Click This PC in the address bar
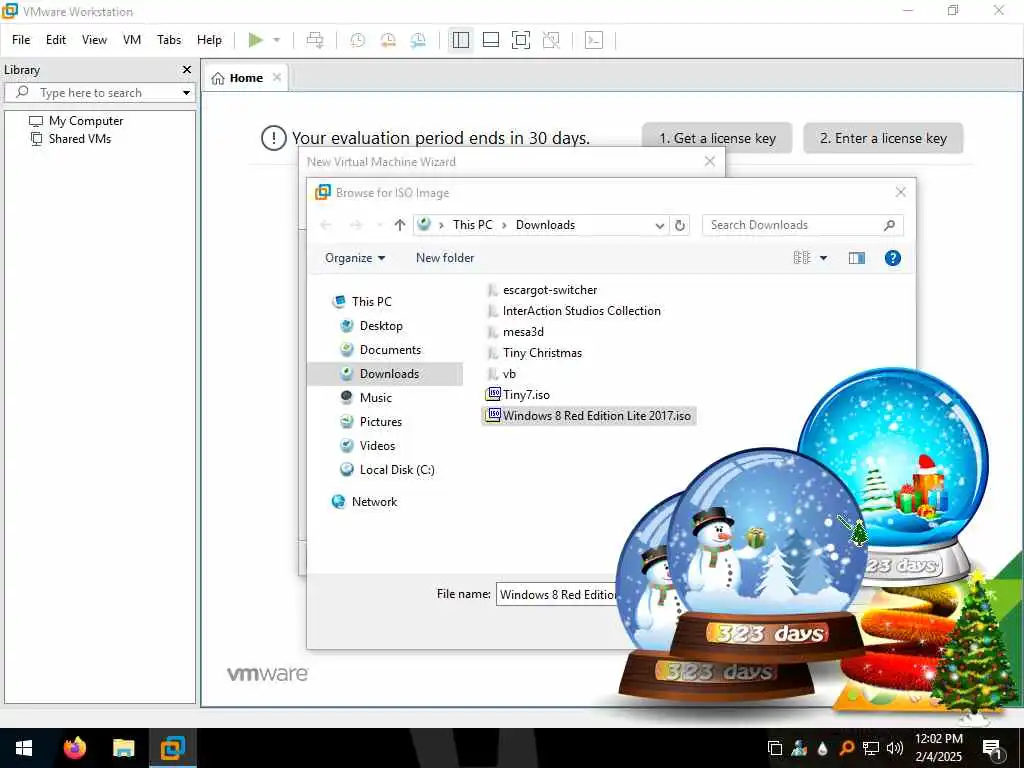Image resolution: width=1024 pixels, height=768 pixels. [x=473, y=225]
